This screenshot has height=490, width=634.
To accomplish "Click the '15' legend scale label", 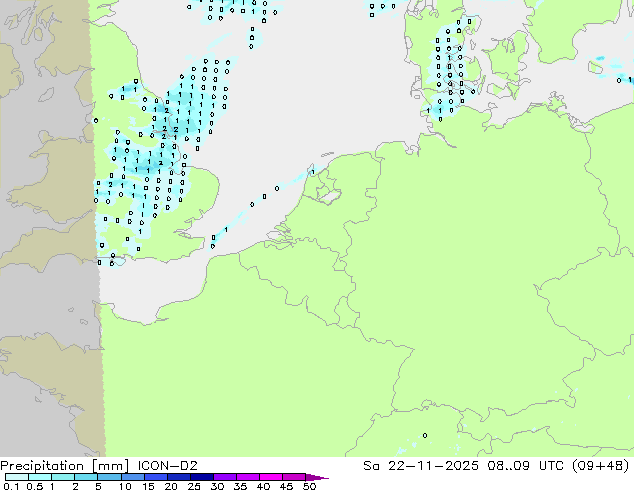I will point(148,486).
